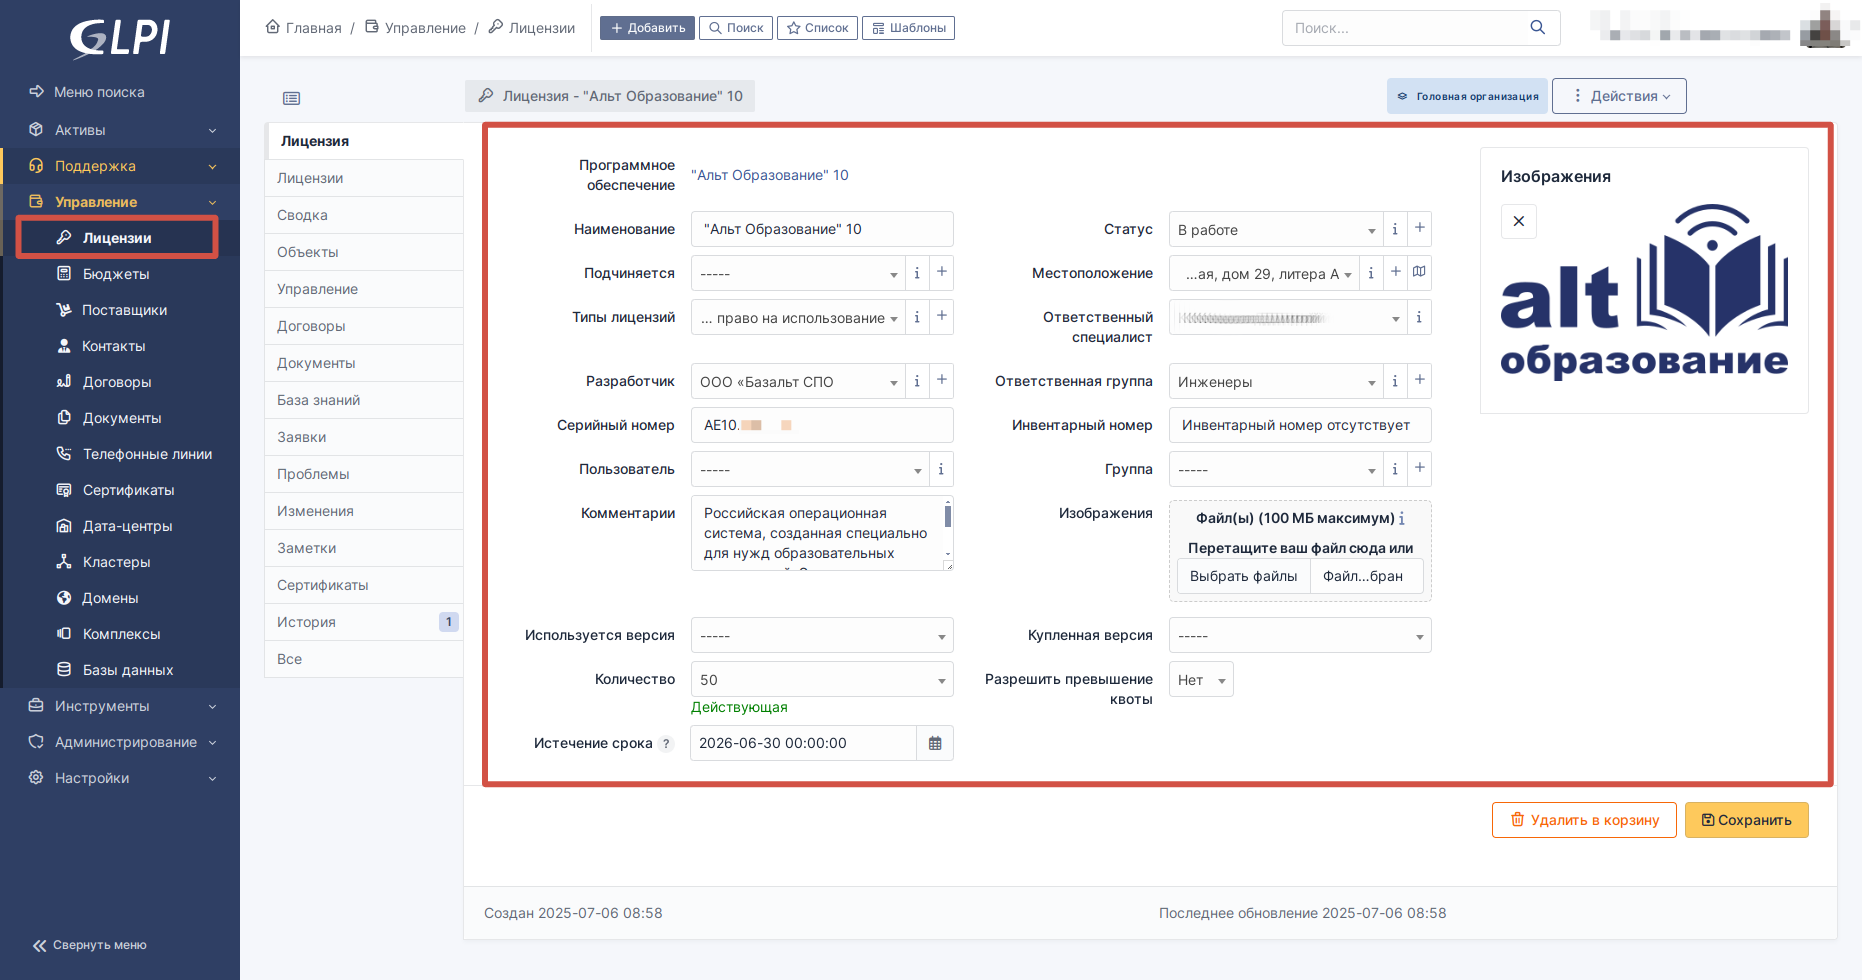This screenshot has height=980, width=1863.
Task: Open the list view icon above the tabs
Action: [x=291, y=98]
